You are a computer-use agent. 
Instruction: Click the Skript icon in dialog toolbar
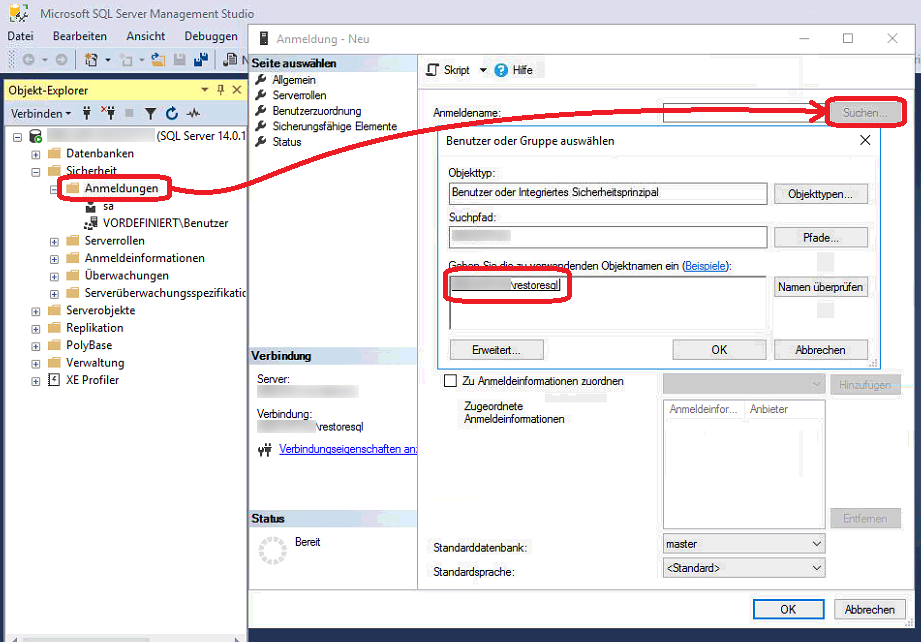pyautogui.click(x=433, y=70)
